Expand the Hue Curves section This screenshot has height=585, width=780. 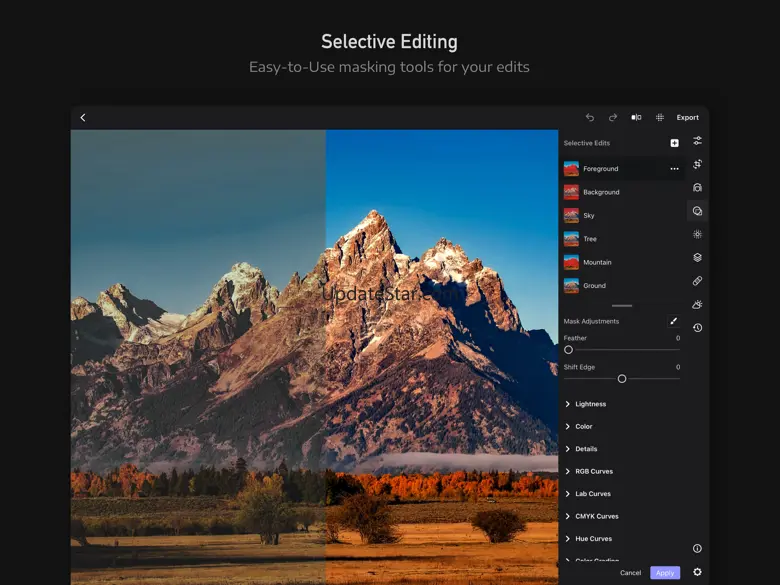tap(593, 539)
